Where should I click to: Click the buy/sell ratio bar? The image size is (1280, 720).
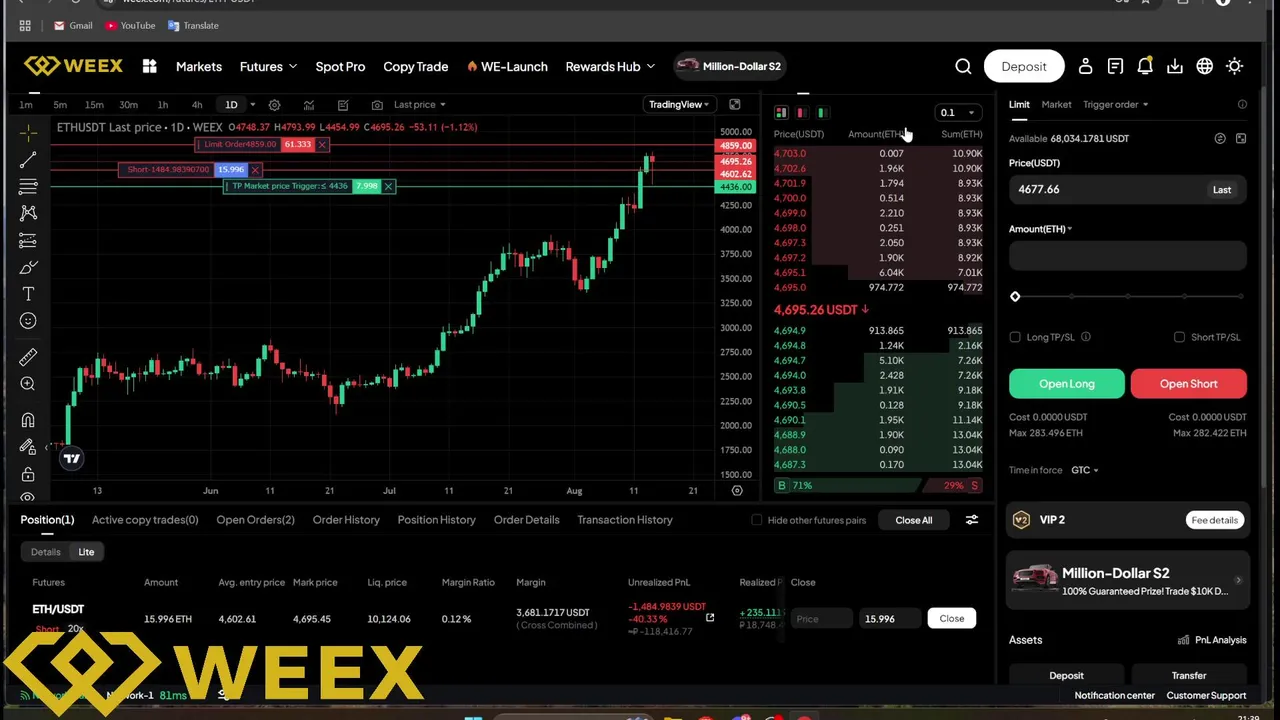coord(878,486)
